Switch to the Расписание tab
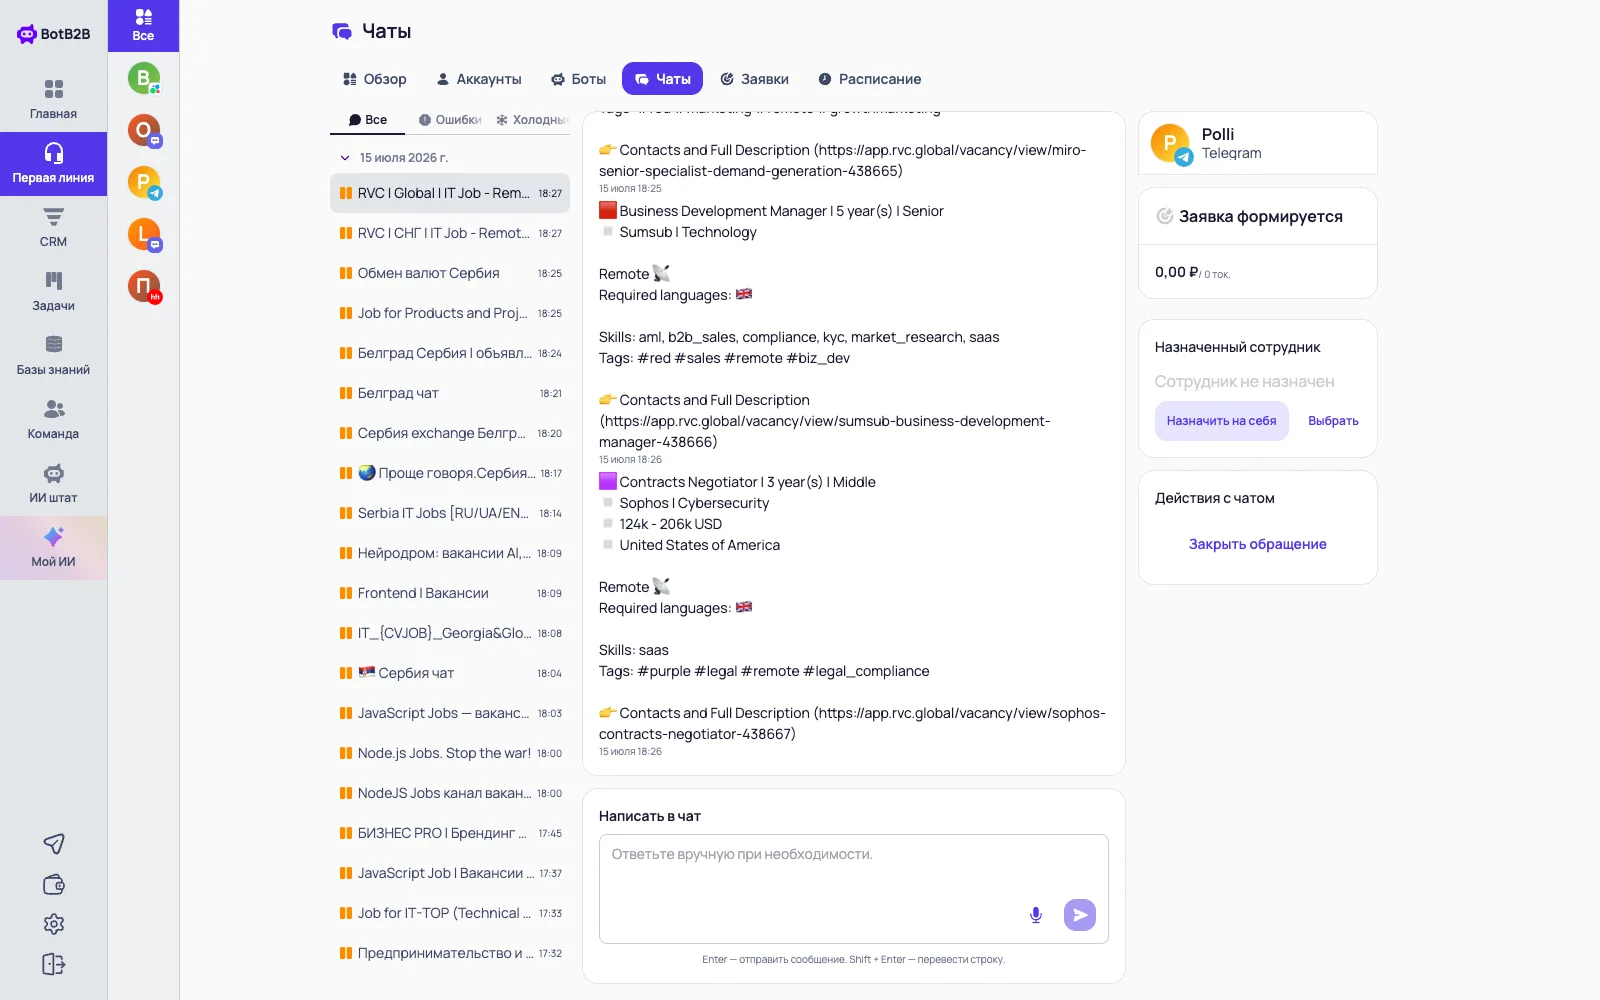The image size is (1600, 1000). [x=870, y=79]
